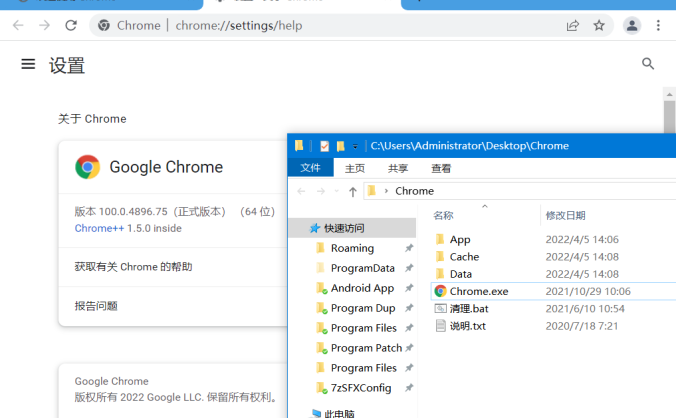Screen dimensions: 676x418
Task: Select 快速访问 in navigation pane
Action: [x=352, y=228]
